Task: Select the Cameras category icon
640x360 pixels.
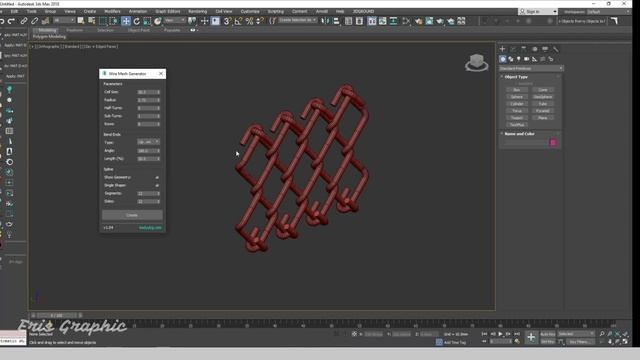Action: point(527,59)
